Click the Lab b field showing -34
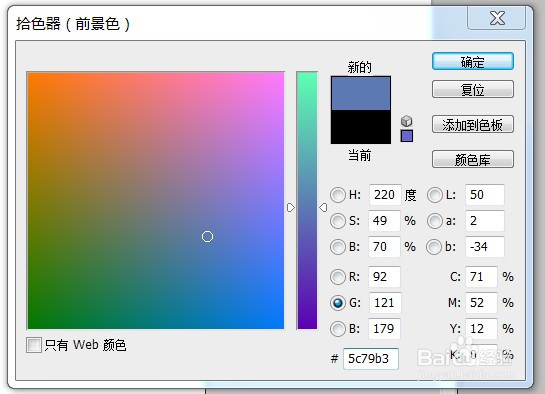545x394 pixels. click(485, 247)
